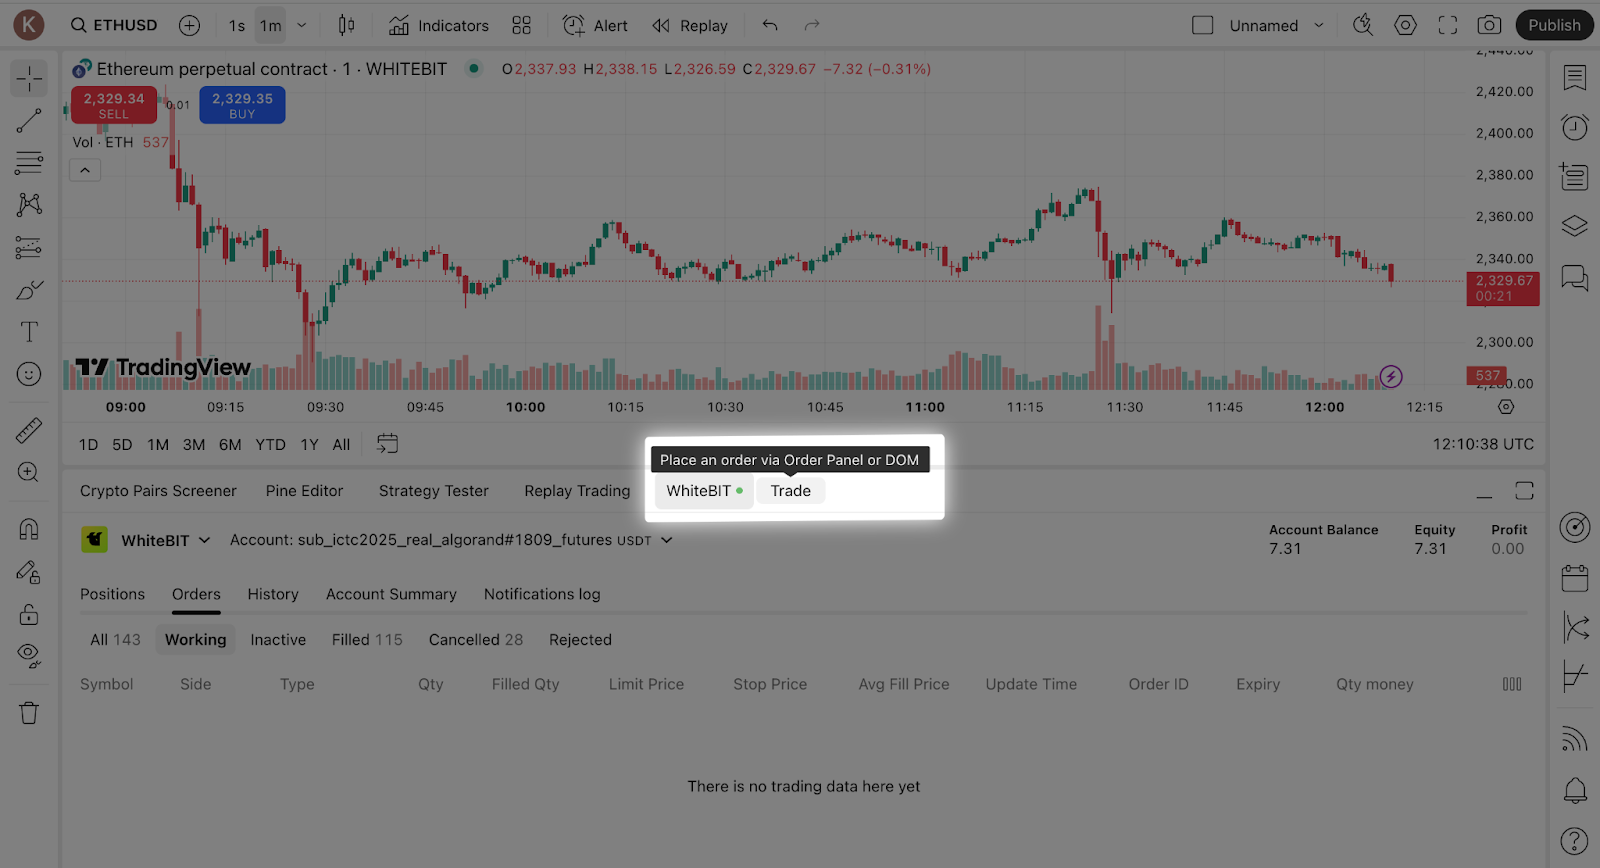
Task: Open the user profile K avatar
Action: [29, 25]
